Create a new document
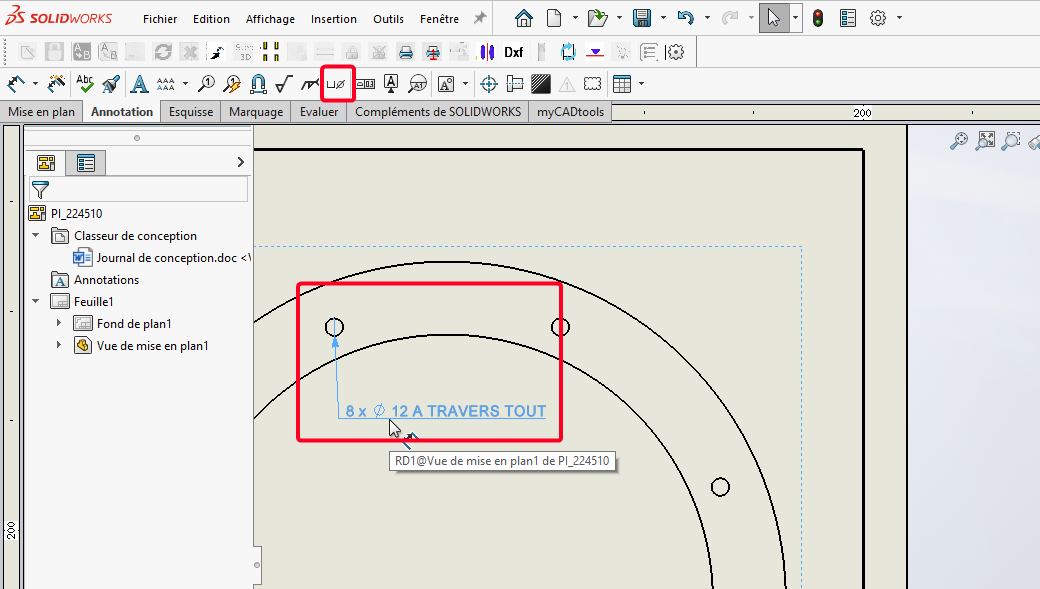 (554, 19)
